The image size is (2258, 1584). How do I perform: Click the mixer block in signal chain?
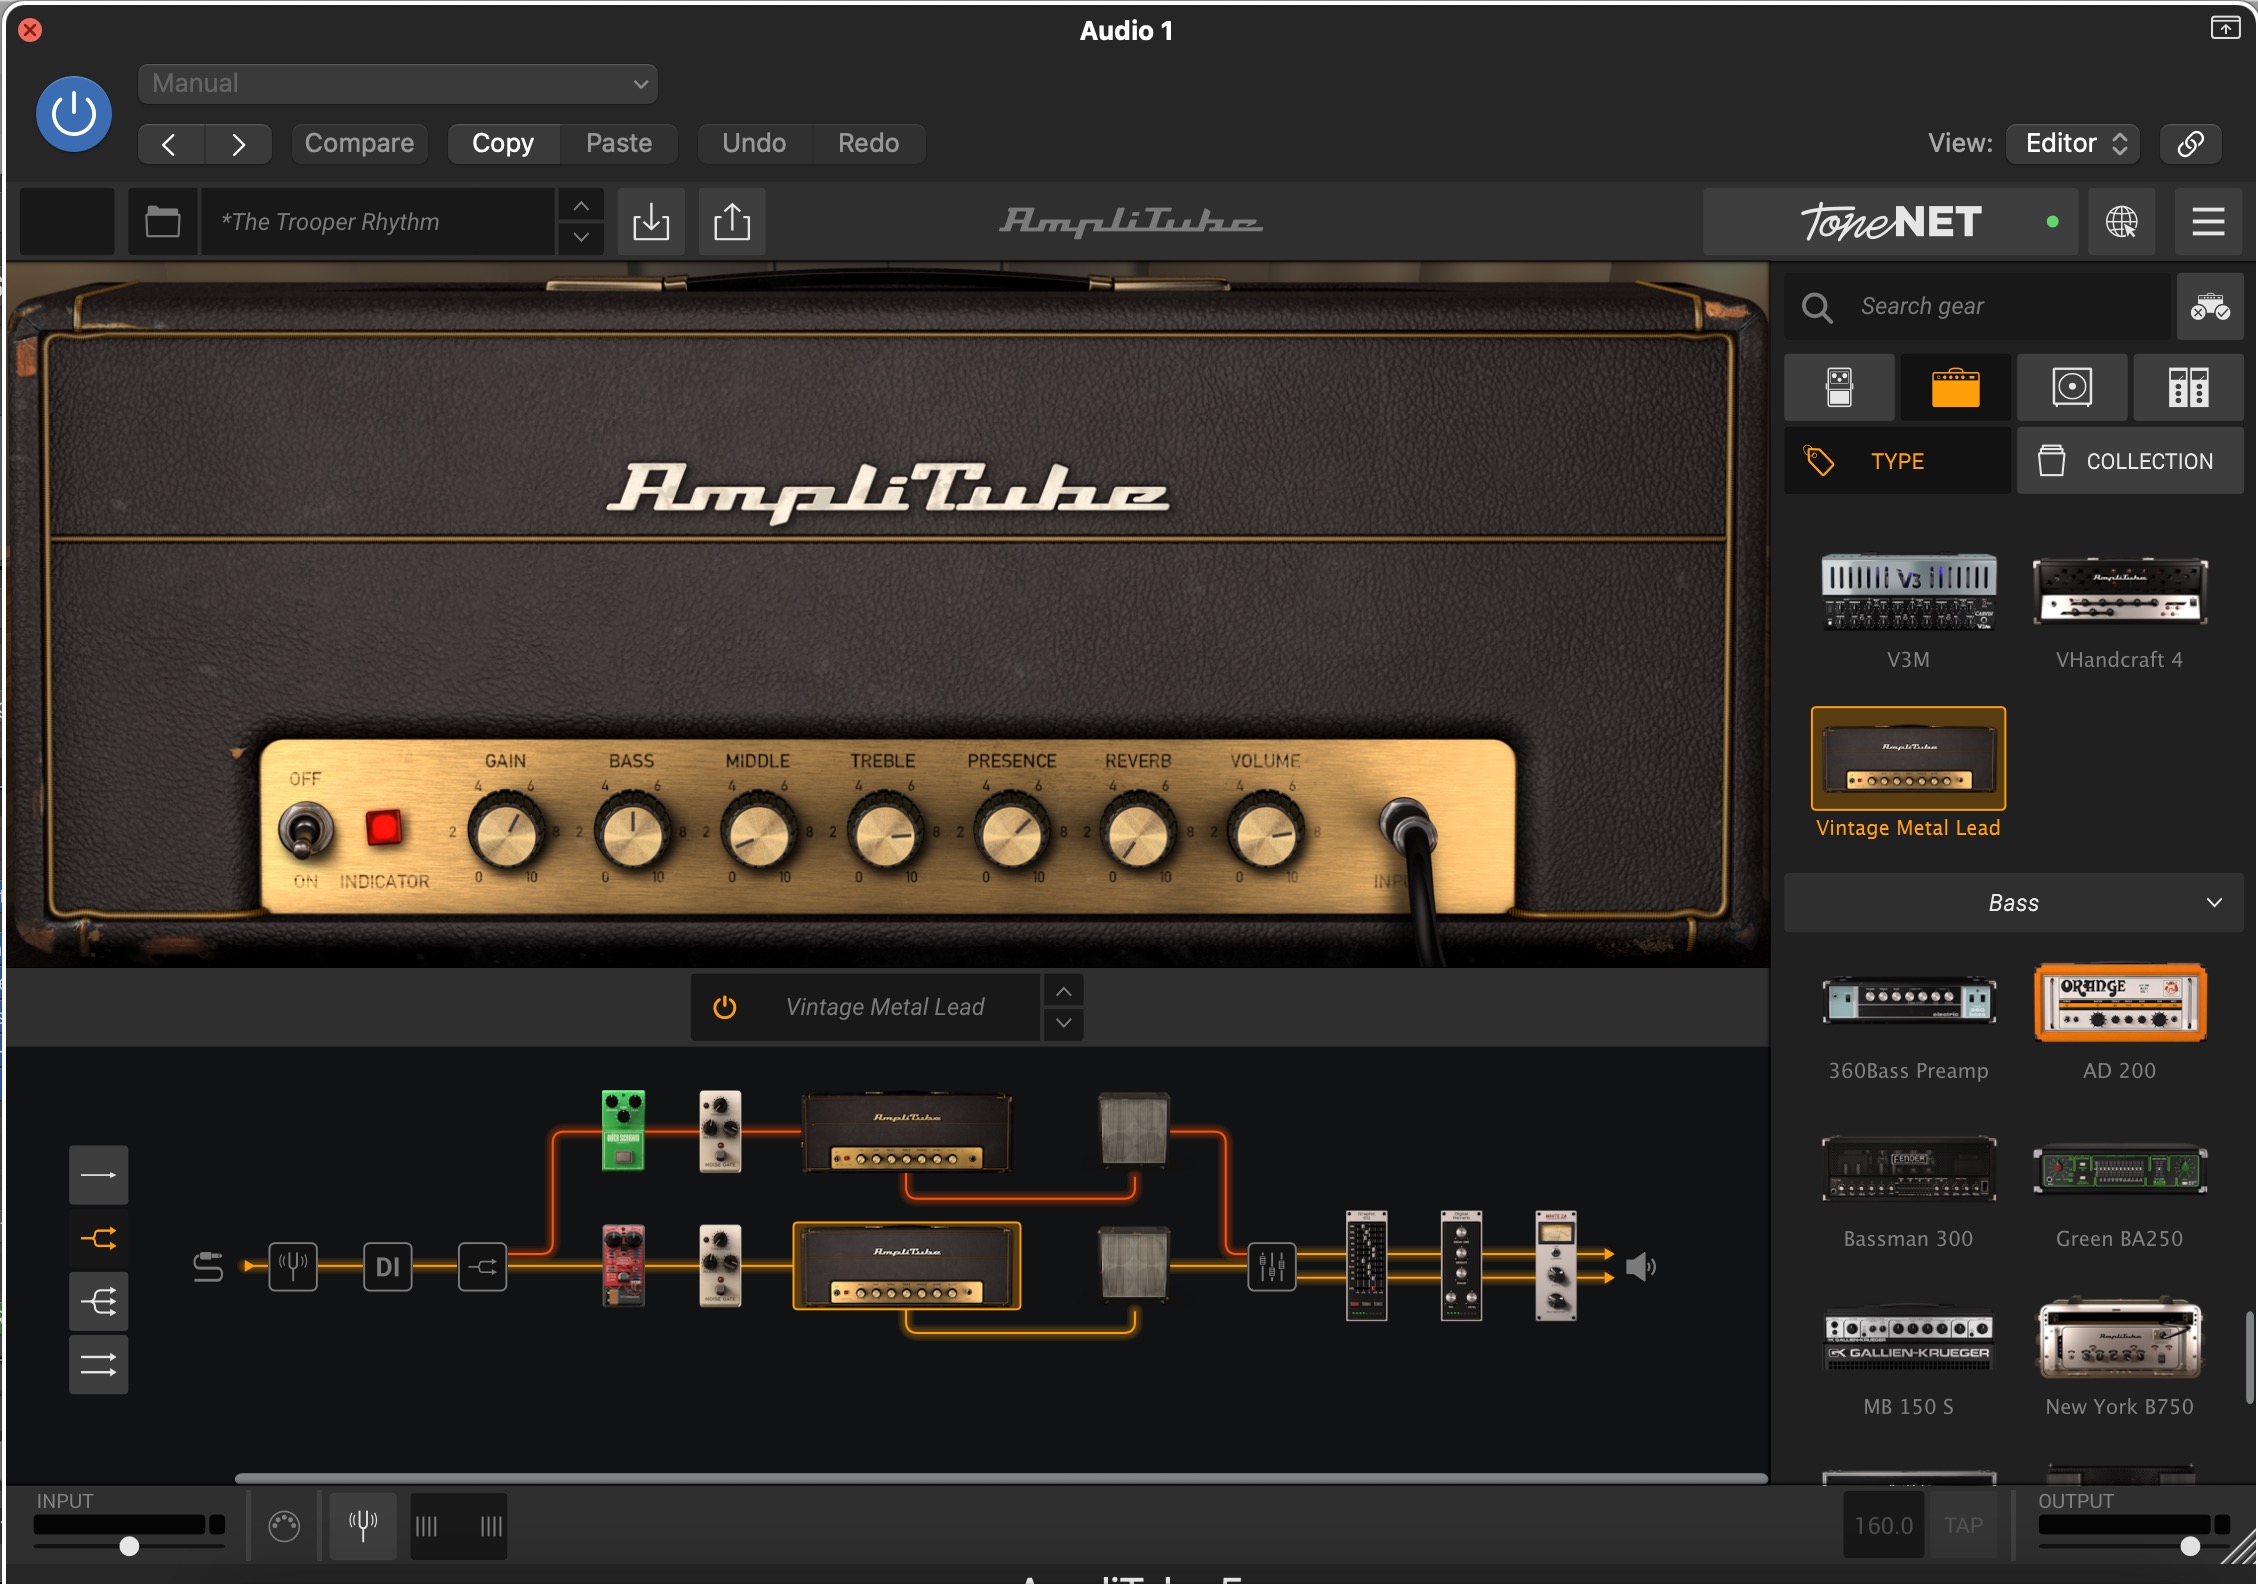tap(1272, 1266)
